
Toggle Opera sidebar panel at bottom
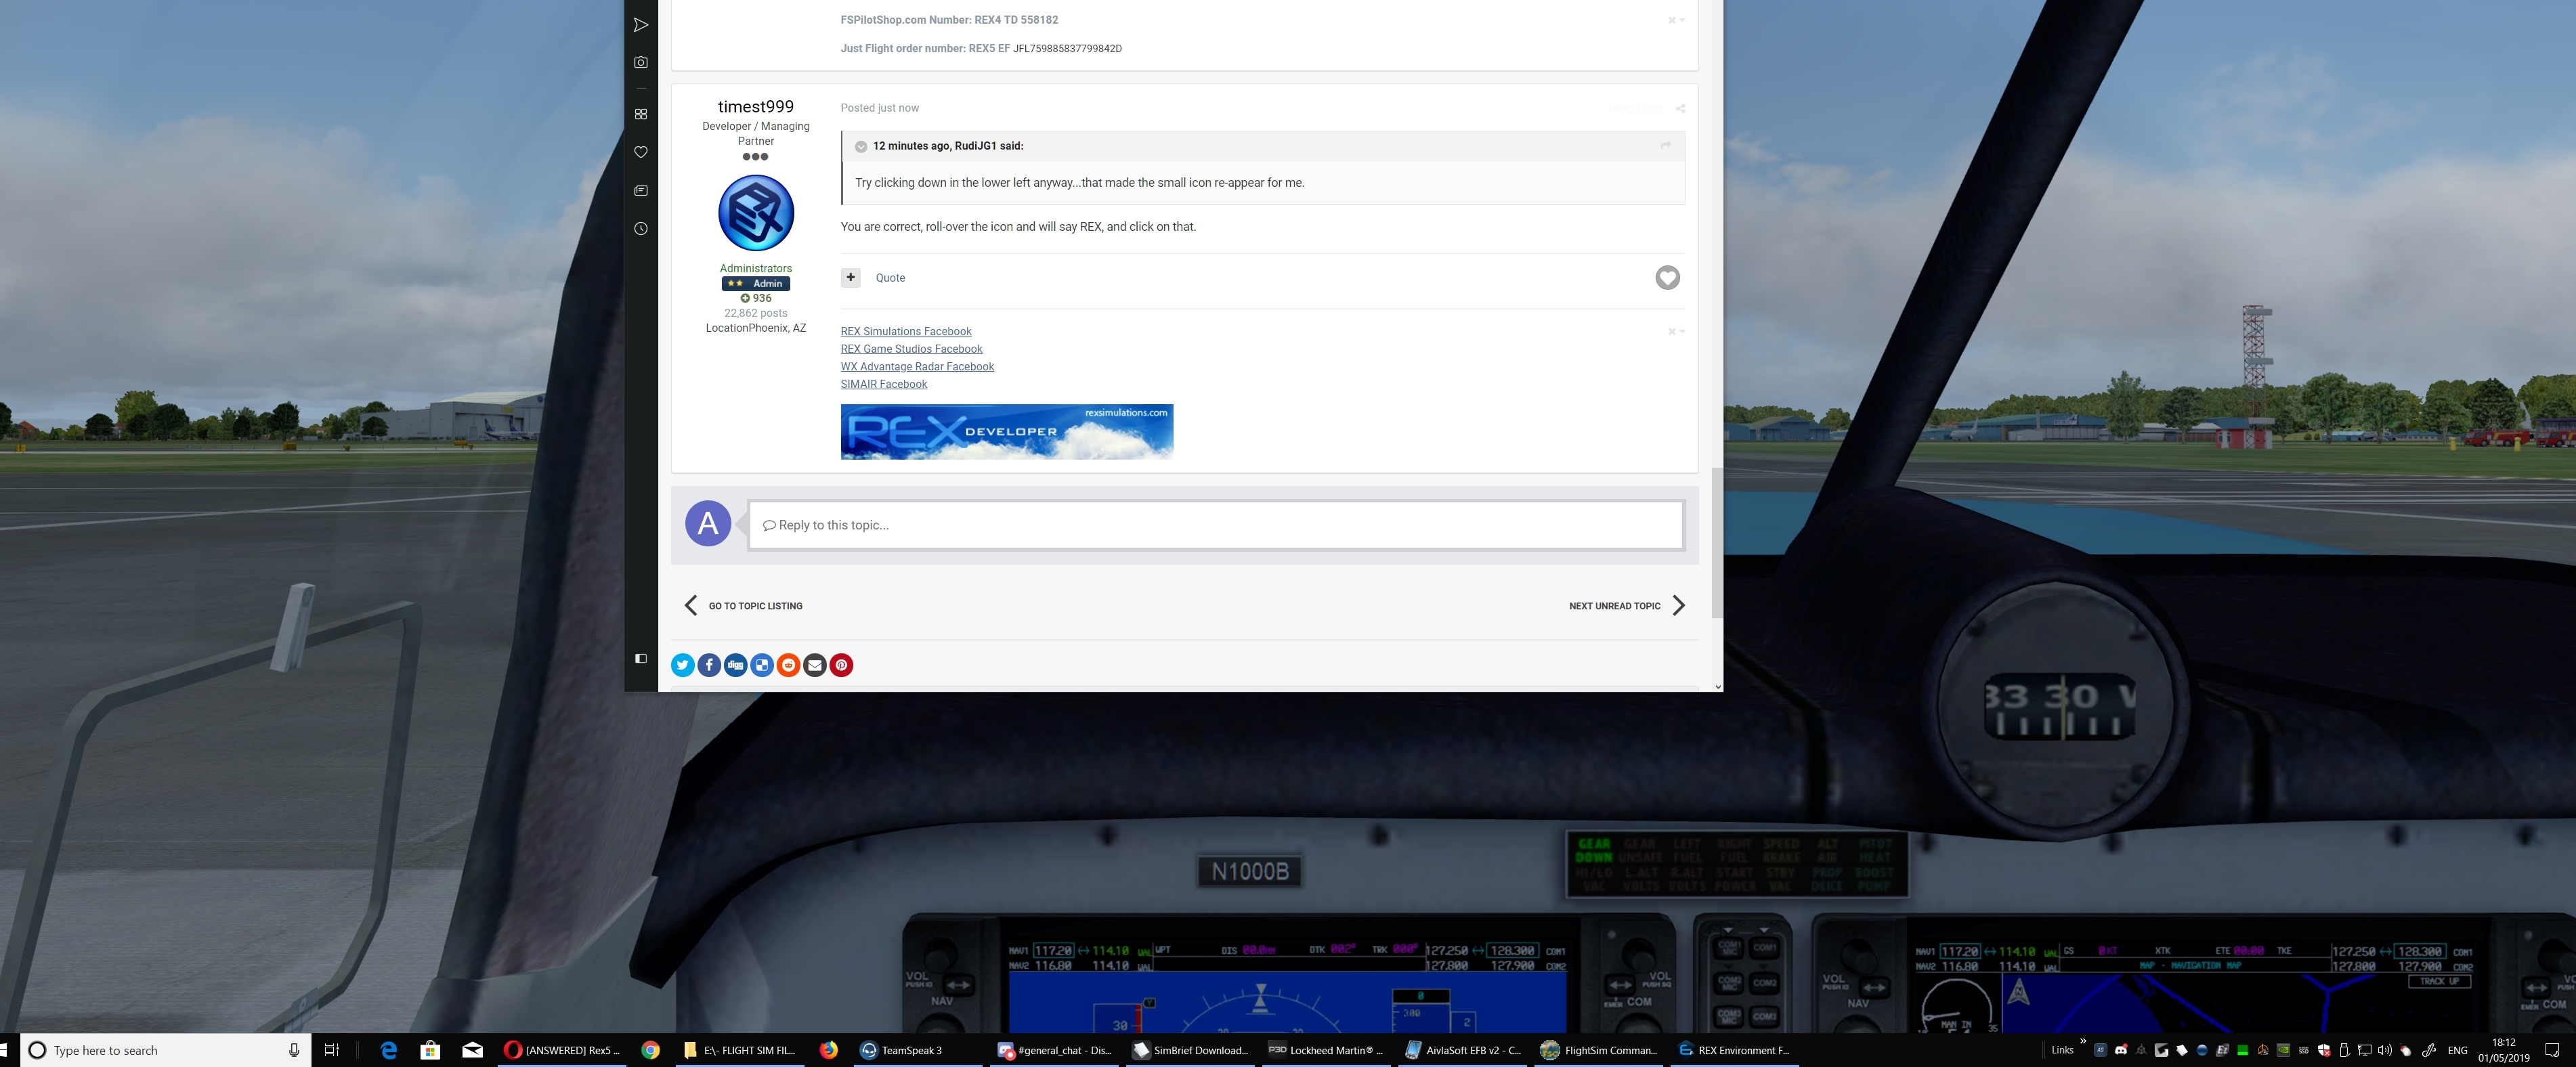point(641,658)
